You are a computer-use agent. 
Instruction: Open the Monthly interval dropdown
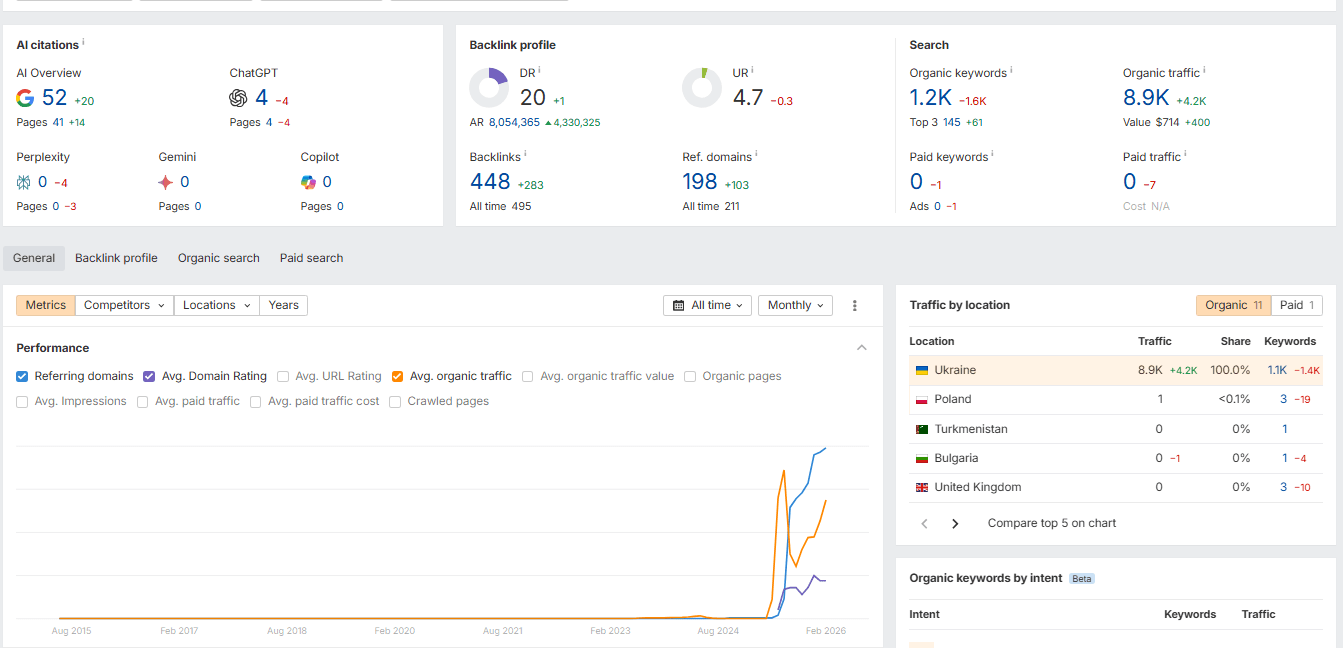[x=795, y=305]
